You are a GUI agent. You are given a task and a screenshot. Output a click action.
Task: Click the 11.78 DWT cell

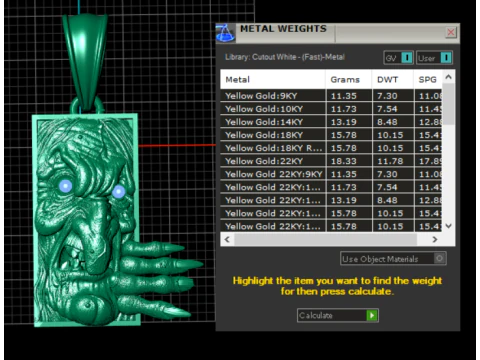(x=393, y=161)
